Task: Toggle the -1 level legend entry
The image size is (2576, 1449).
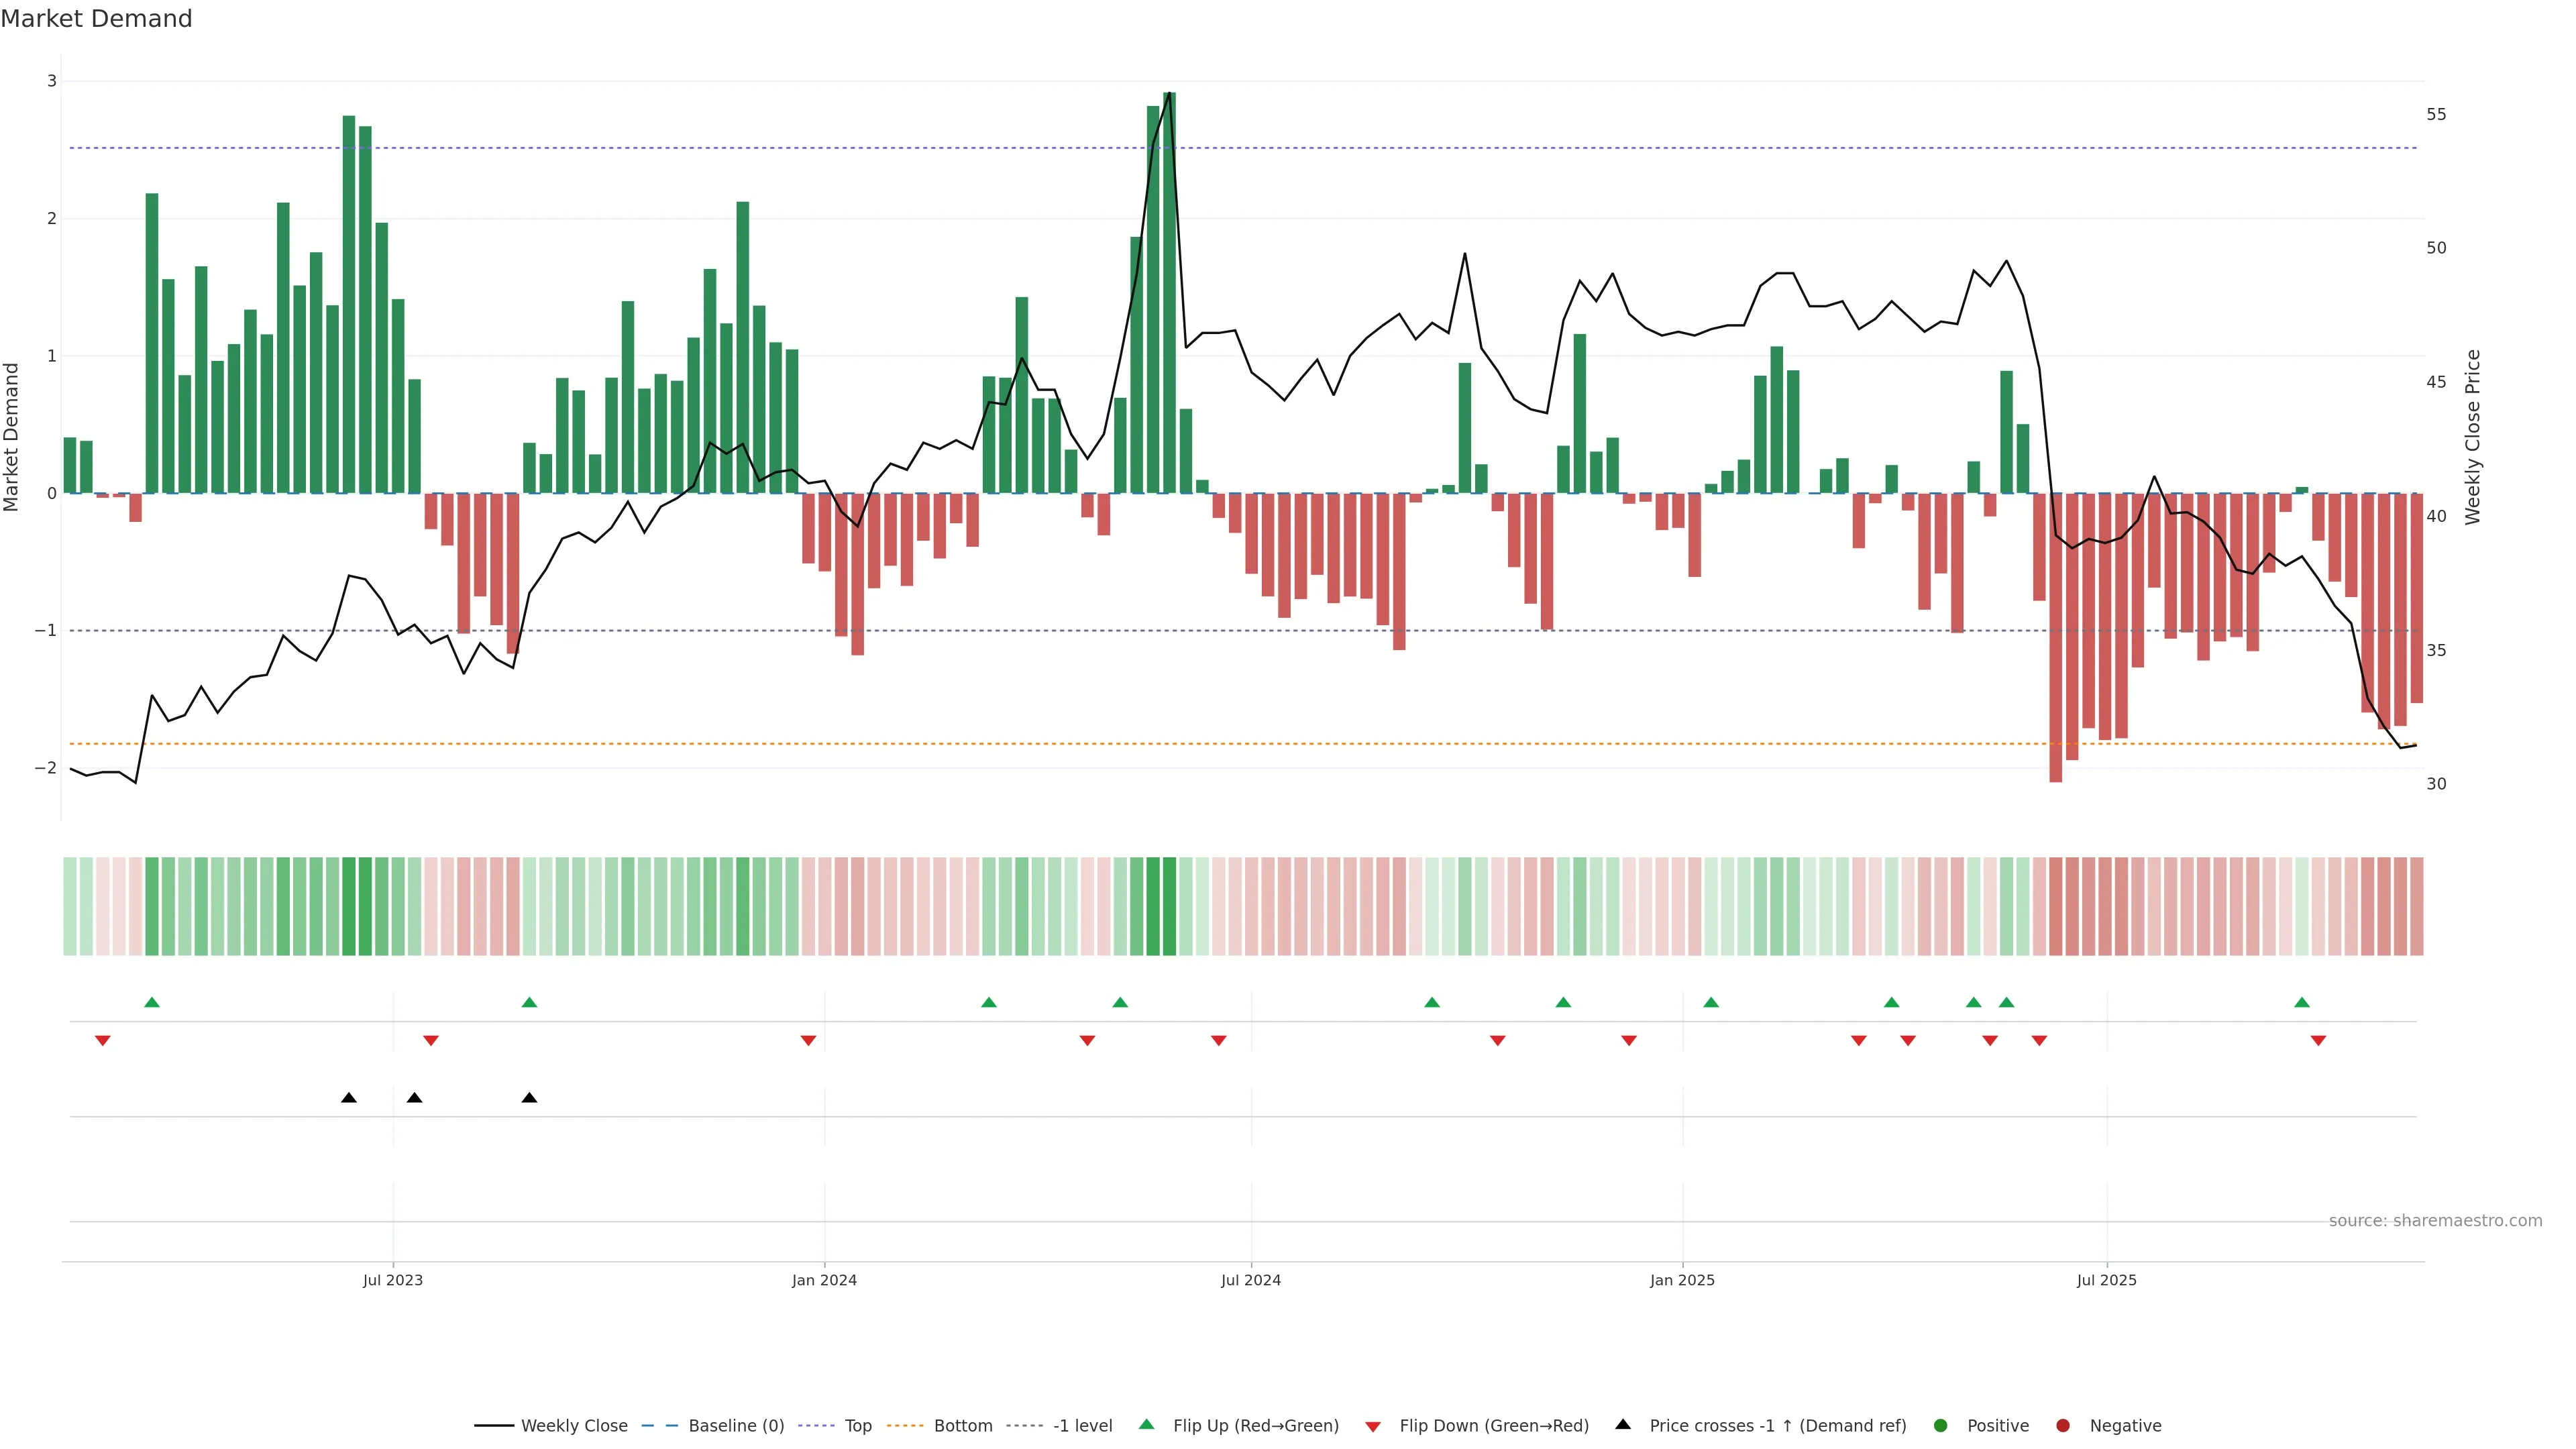Action: pos(1082,1425)
